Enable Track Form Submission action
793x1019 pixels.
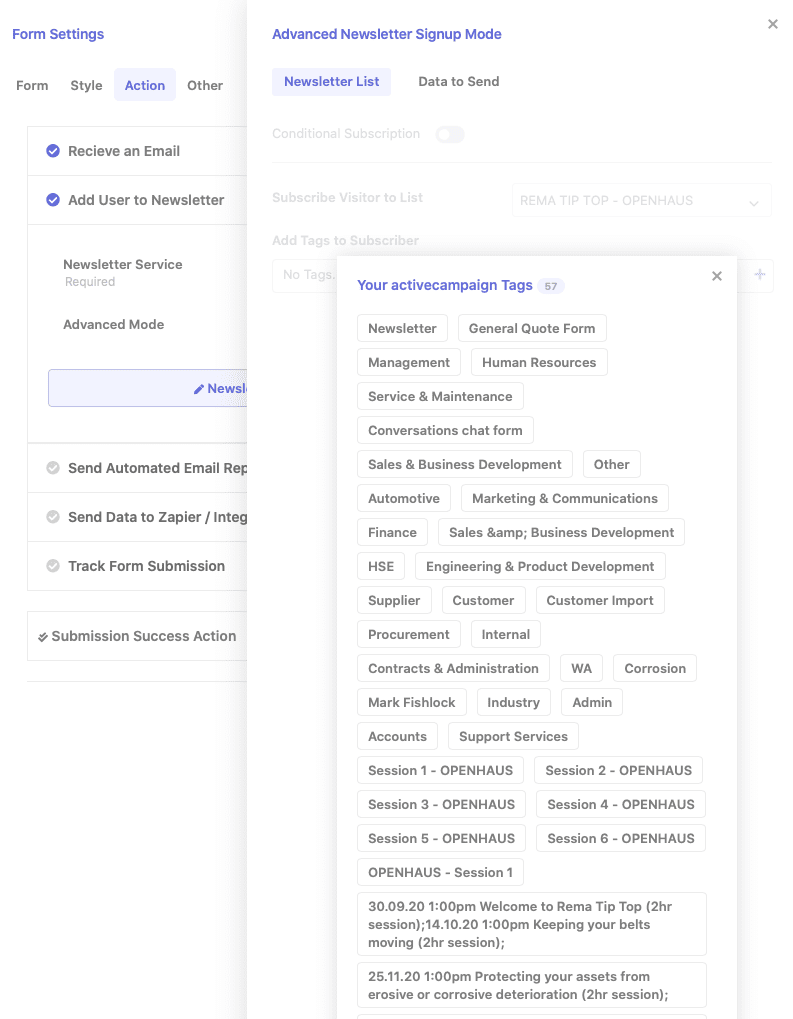[53, 566]
